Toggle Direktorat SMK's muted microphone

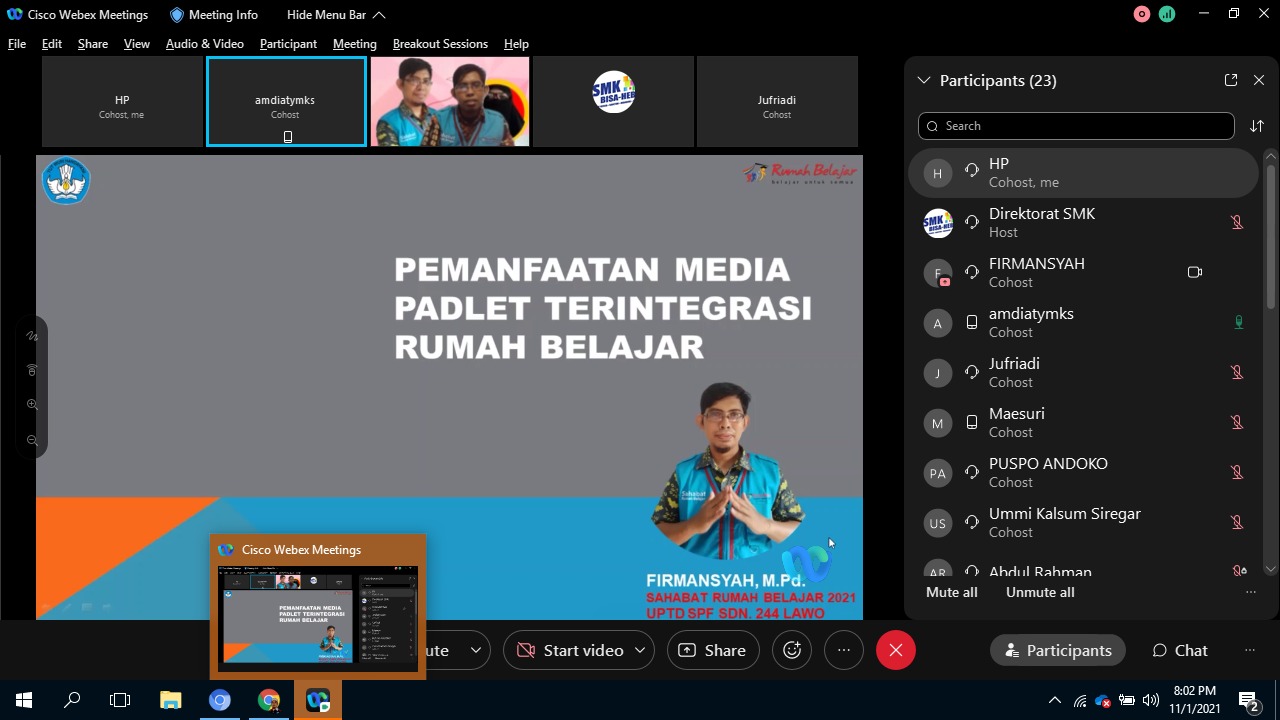(x=1237, y=222)
